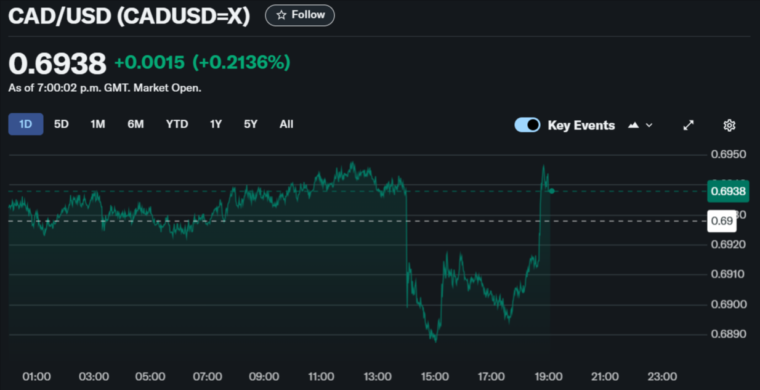Click the 05:00 time axis label

tap(150, 376)
